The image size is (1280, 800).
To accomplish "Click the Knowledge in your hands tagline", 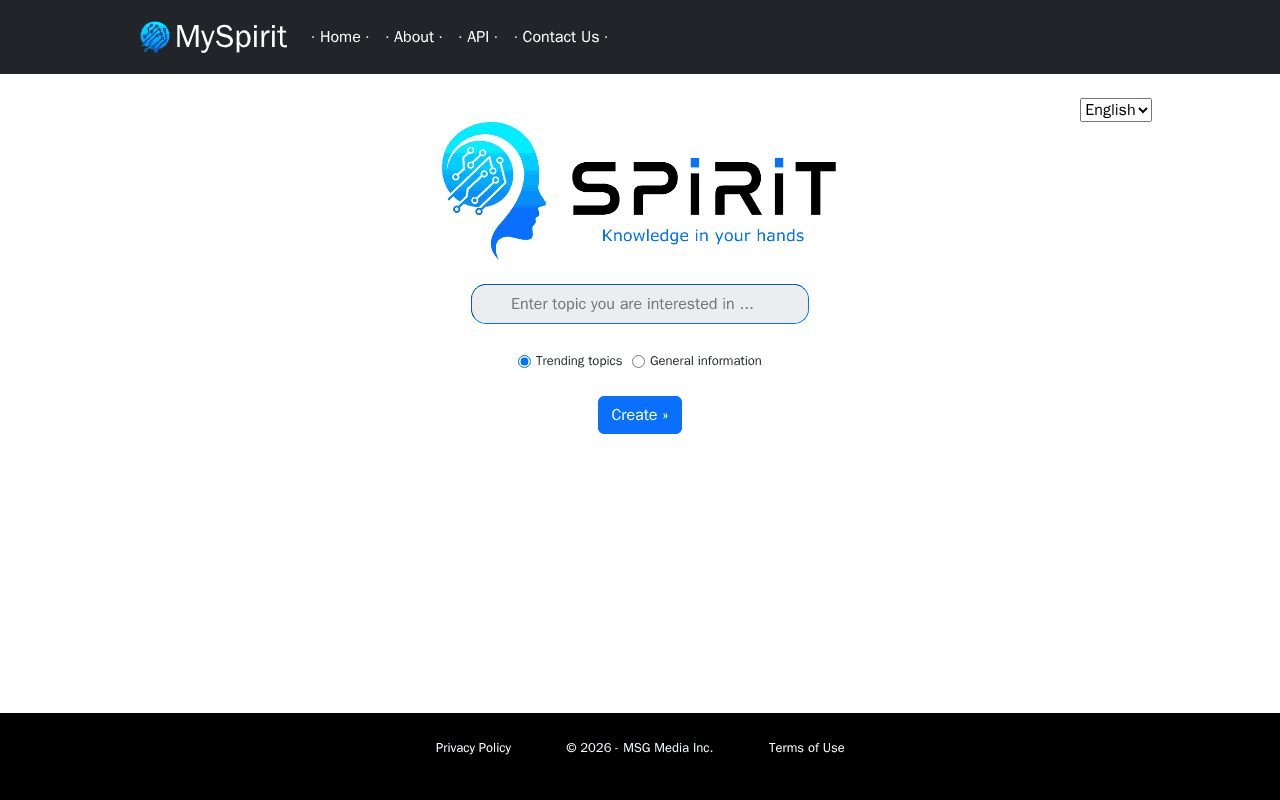I will [x=703, y=236].
